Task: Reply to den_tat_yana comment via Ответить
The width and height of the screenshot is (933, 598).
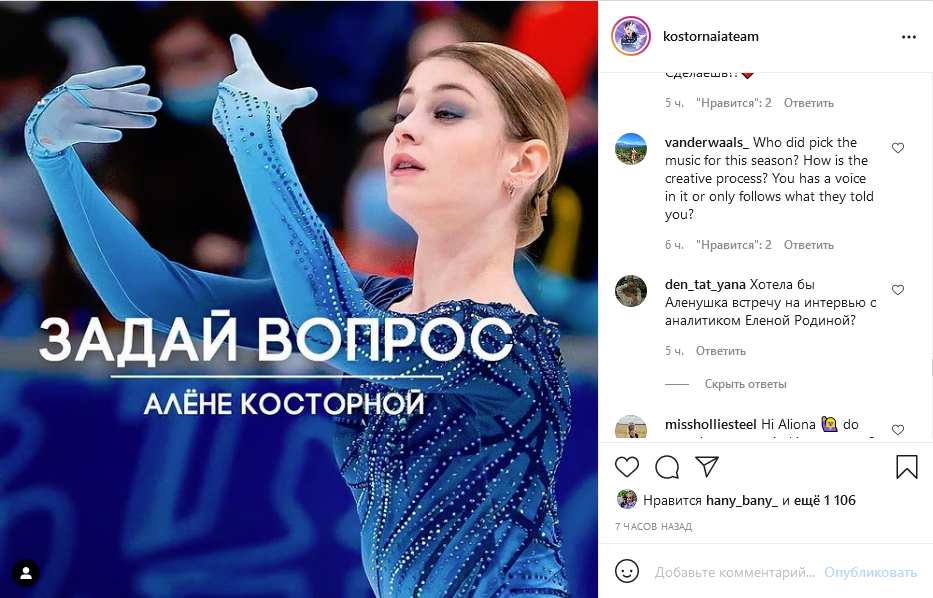Action: pyautogui.click(x=721, y=350)
